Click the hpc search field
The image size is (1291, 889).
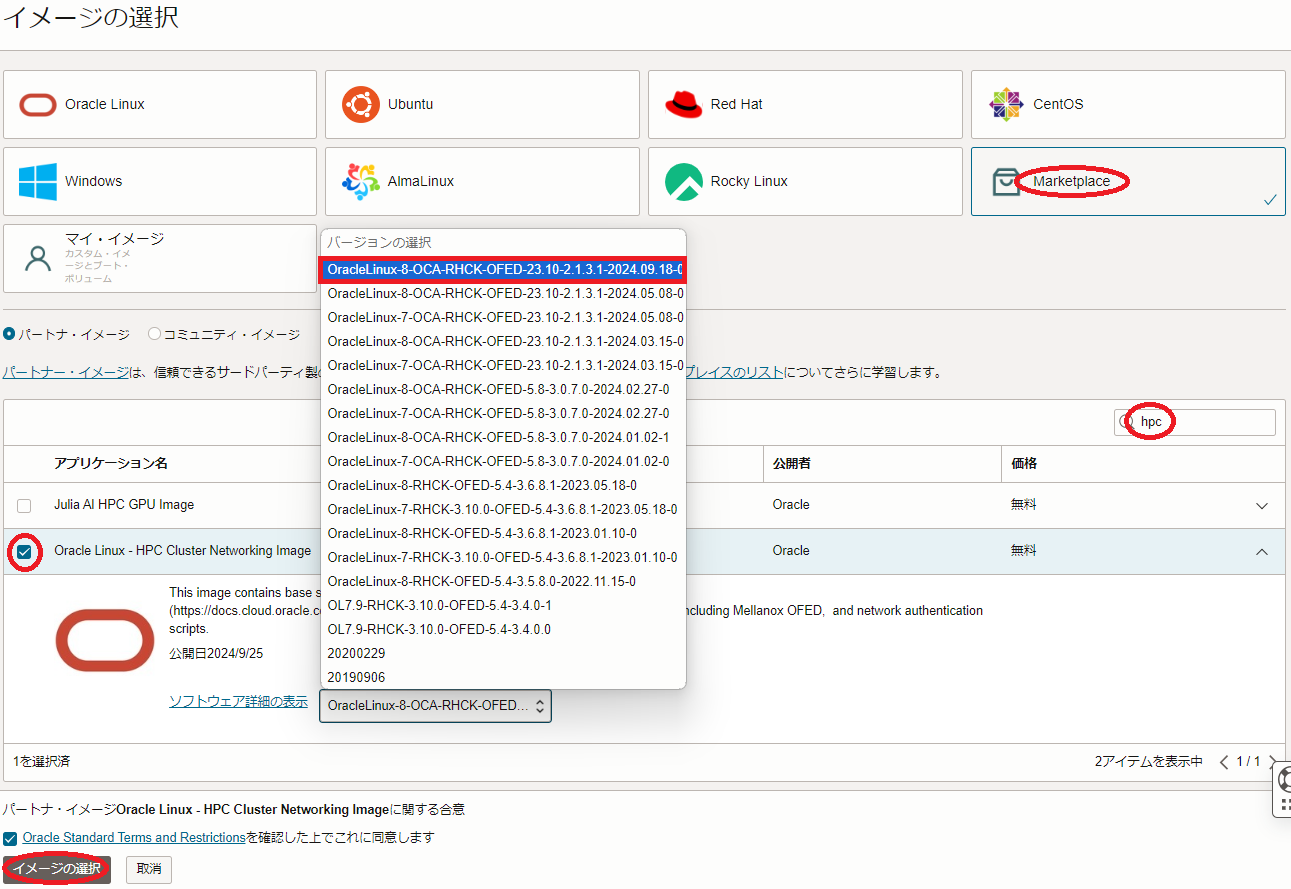pos(1203,422)
